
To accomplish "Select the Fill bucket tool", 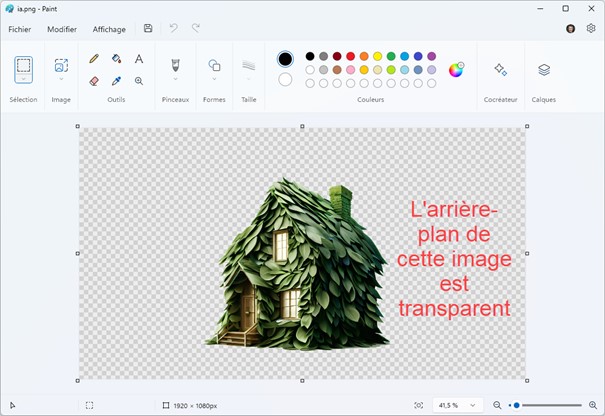I will [x=116, y=59].
